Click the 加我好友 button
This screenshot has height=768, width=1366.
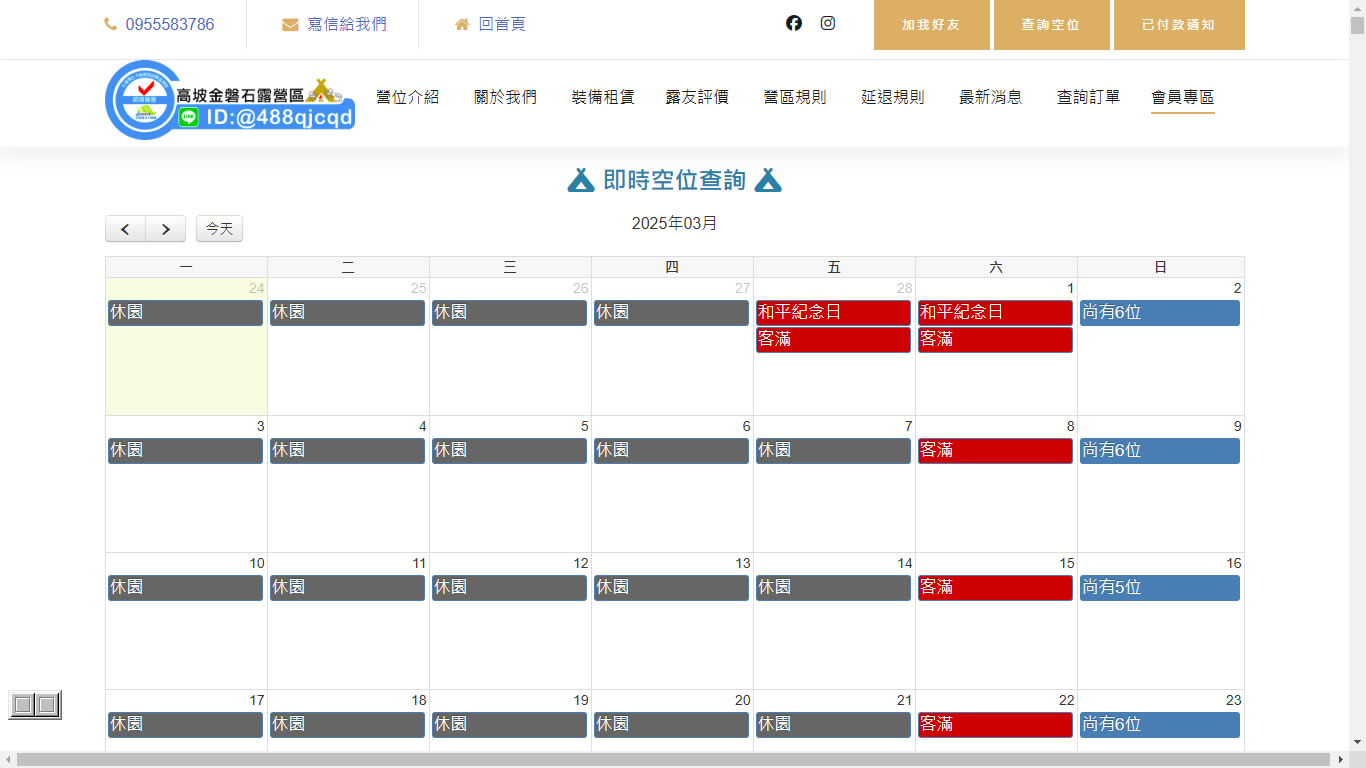932,24
